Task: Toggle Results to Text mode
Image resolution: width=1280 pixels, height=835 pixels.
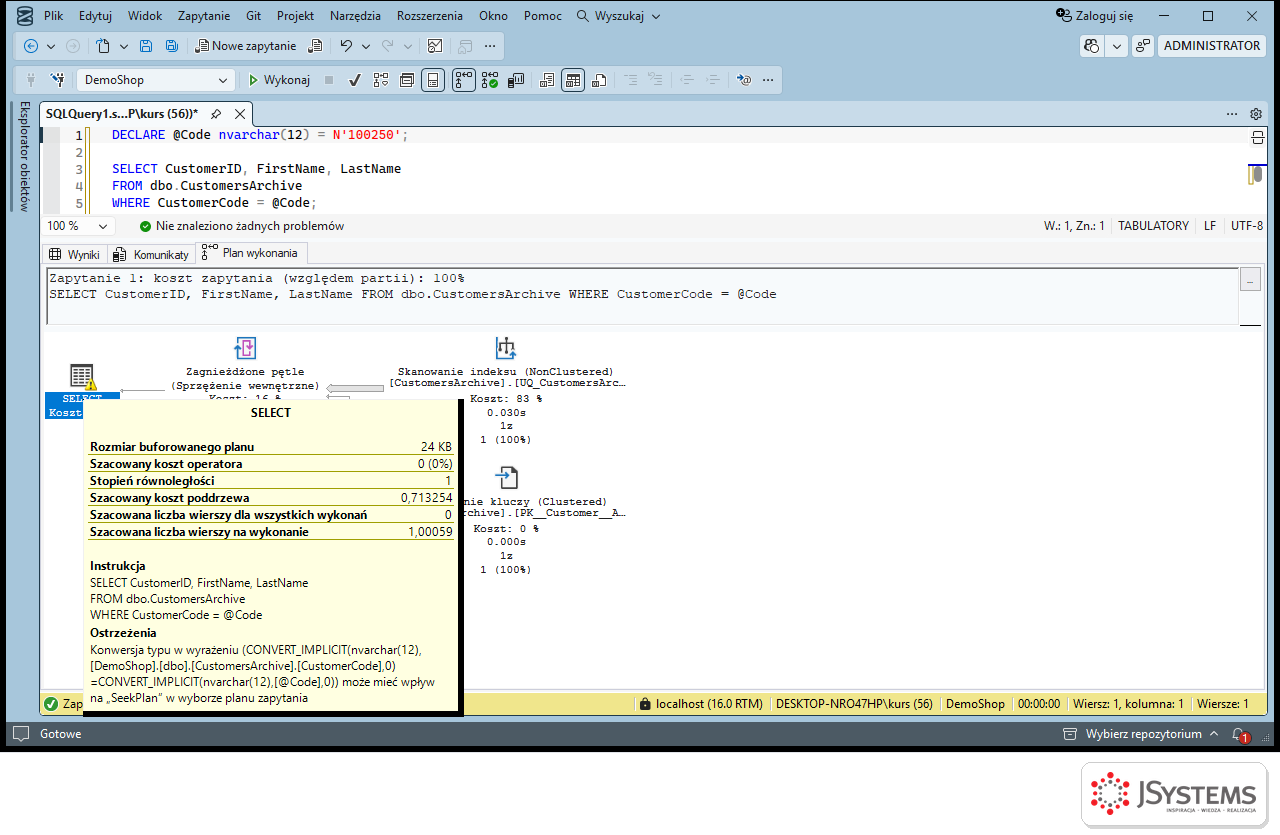Action: pos(546,80)
